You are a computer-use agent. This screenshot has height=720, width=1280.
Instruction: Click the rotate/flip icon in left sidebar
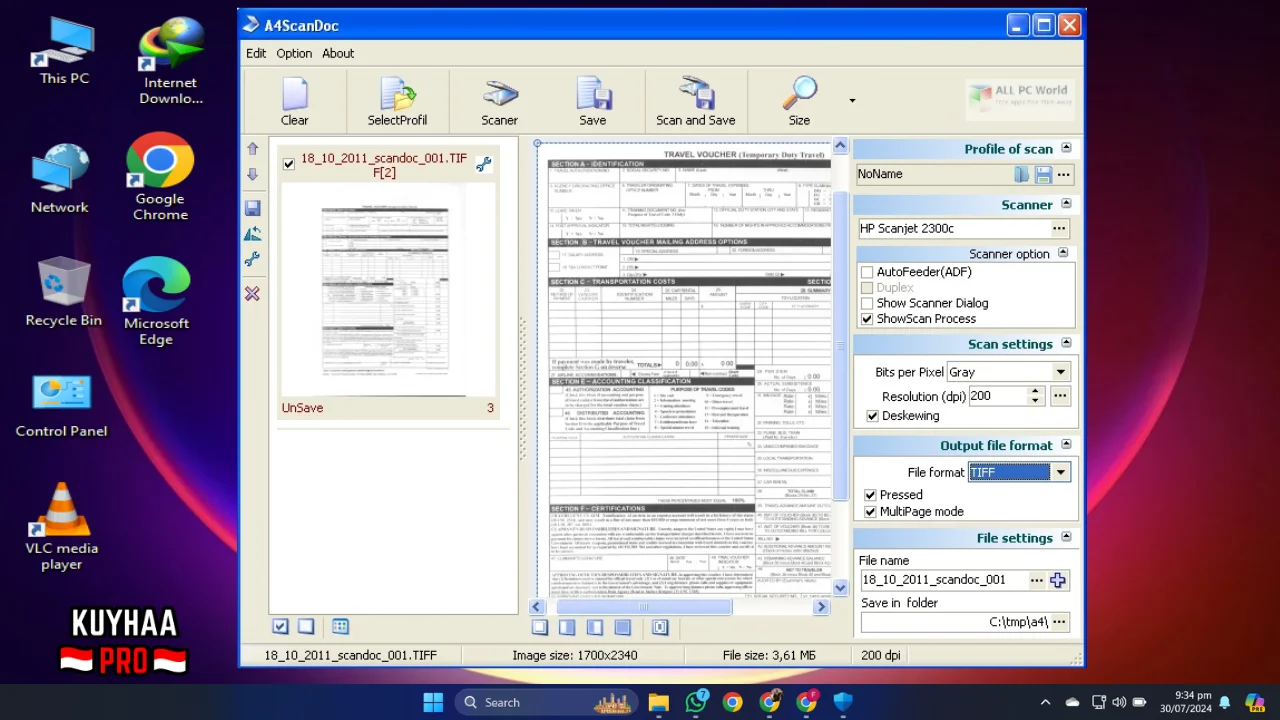pos(252,234)
